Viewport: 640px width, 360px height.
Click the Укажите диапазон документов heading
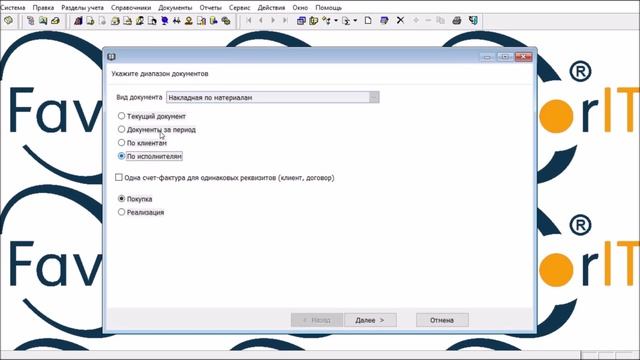tap(160, 73)
